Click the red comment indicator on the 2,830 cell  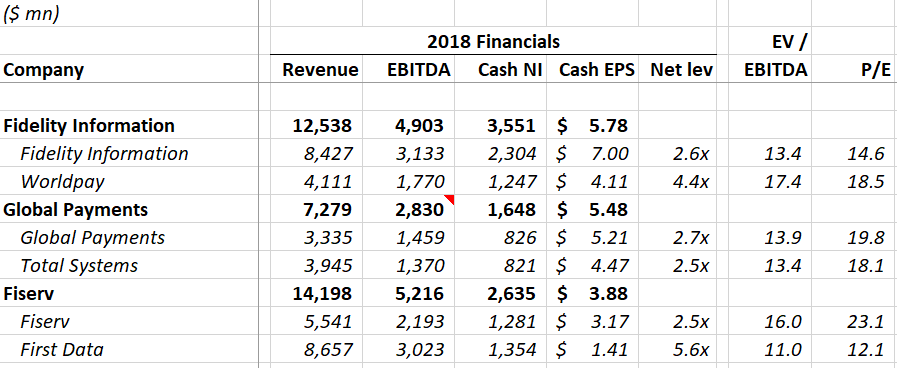coord(450,199)
